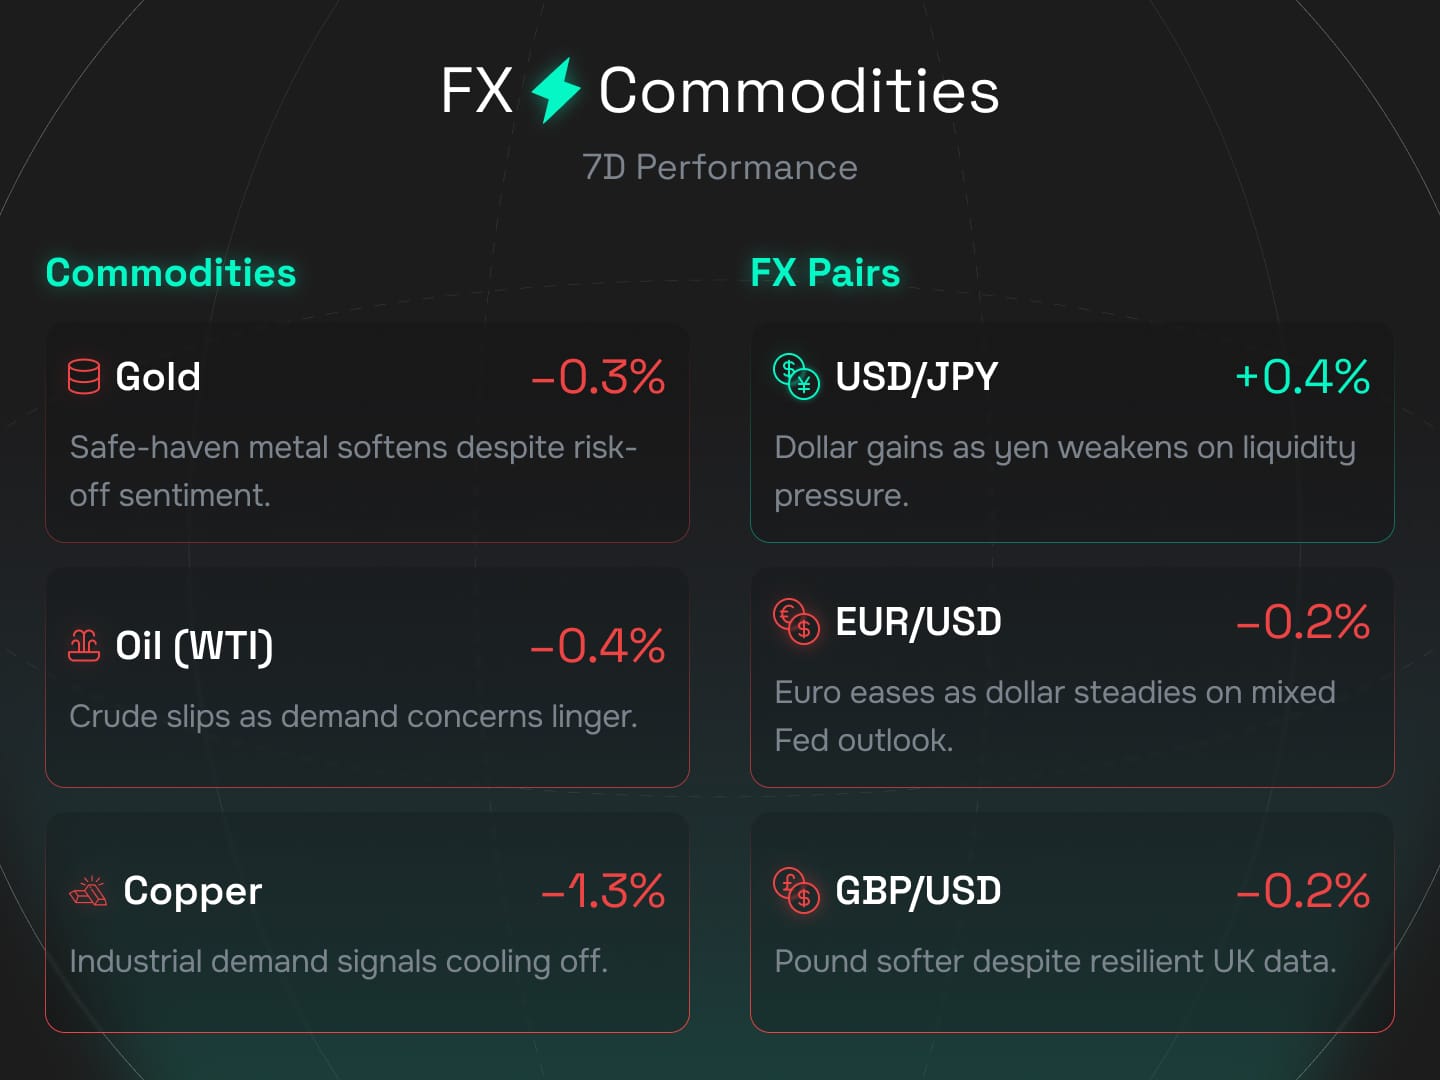Click the EUR/USD description text
1440x1080 pixels.
tap(1055, 716)
